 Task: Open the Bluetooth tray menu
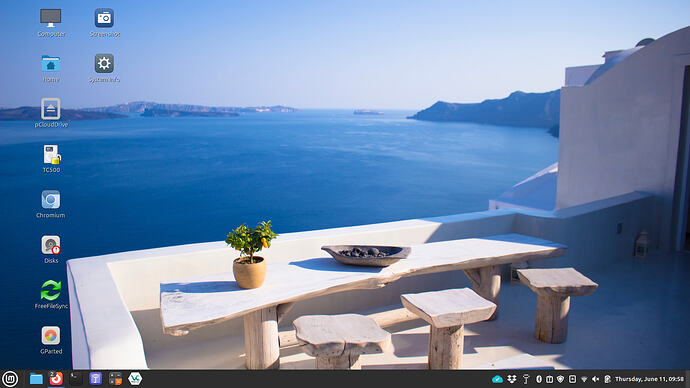[x=539, y=379]
